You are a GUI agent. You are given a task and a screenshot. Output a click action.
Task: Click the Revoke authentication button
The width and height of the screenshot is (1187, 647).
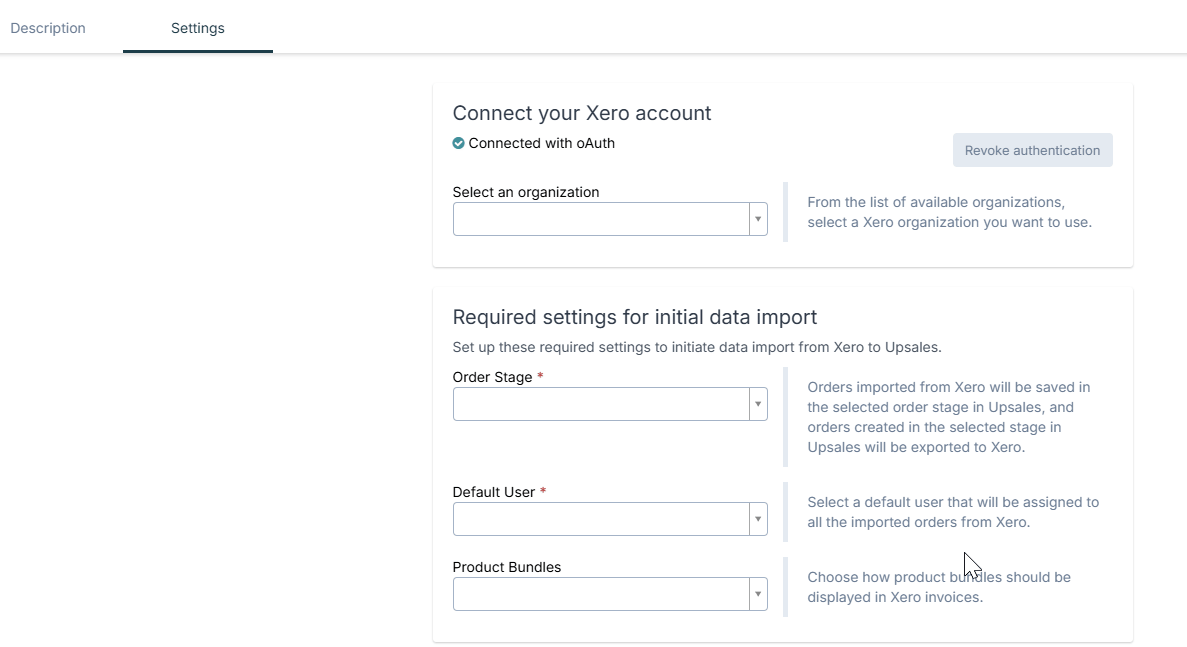1033,151
